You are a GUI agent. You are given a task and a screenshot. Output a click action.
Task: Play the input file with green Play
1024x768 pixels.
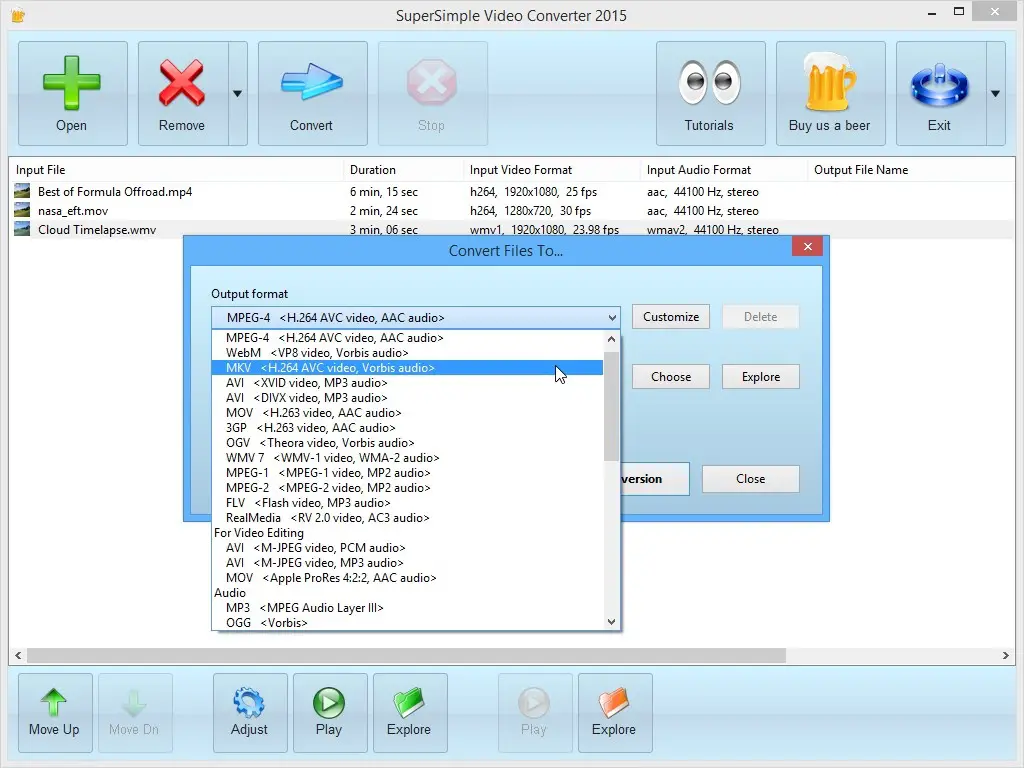coord(330,713)
